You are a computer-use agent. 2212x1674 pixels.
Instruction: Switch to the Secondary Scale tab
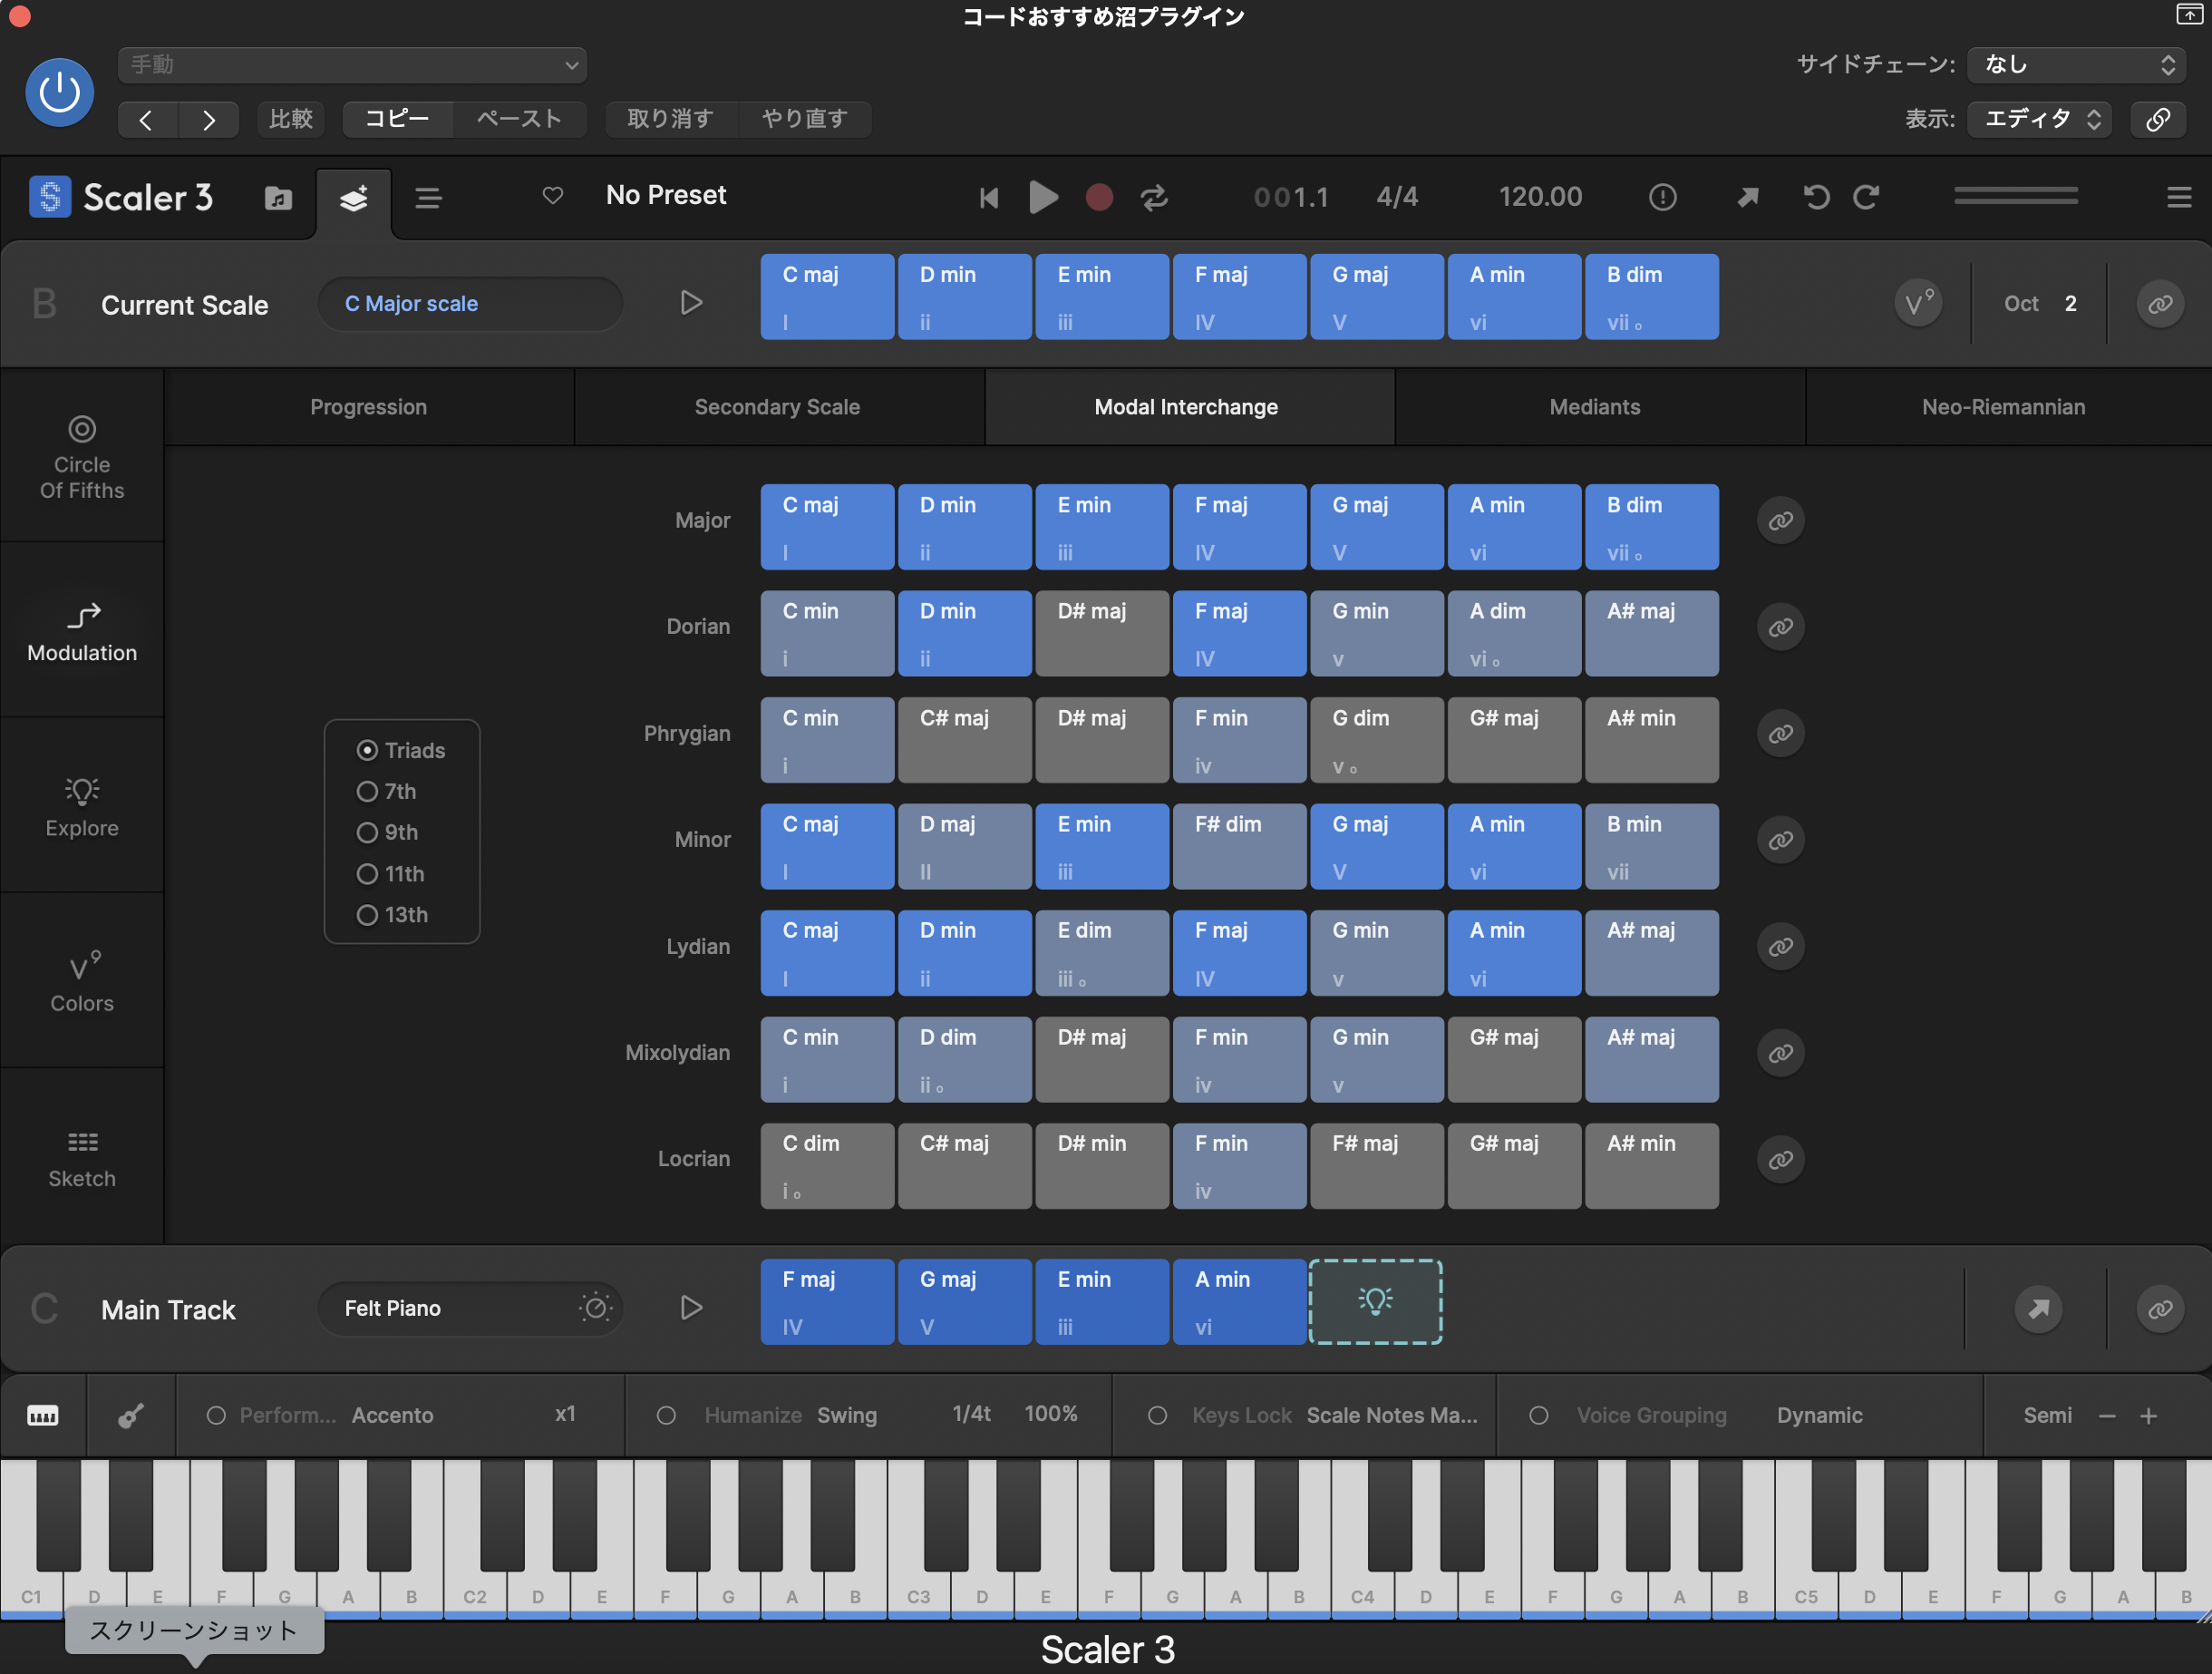777,407
